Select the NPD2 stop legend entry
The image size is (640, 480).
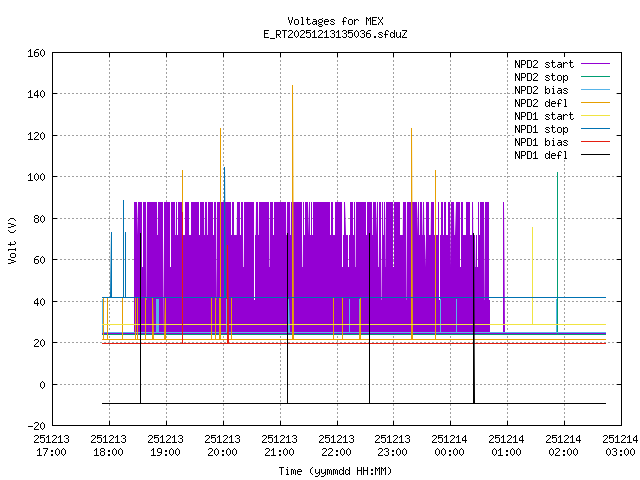click(x=541, y=77)
